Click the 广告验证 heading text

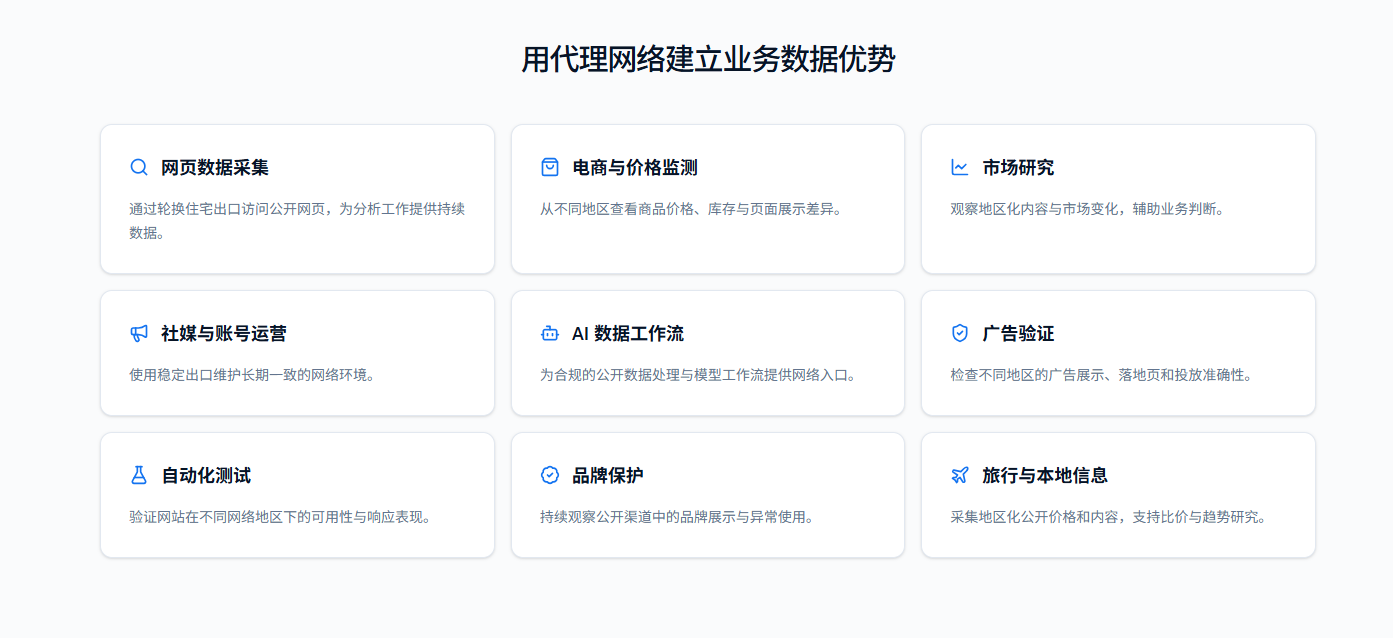pos(1018,333)
